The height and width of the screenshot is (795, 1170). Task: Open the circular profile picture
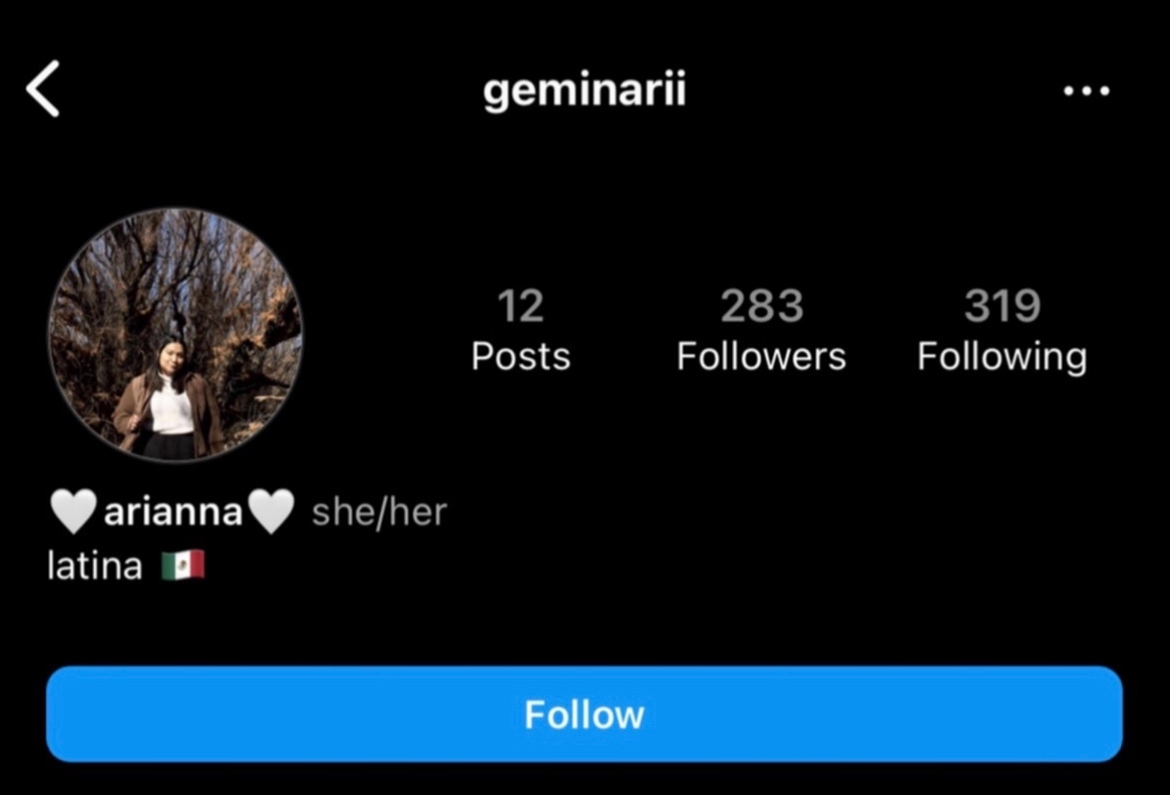pyautogui.click(x=175, y=334)
